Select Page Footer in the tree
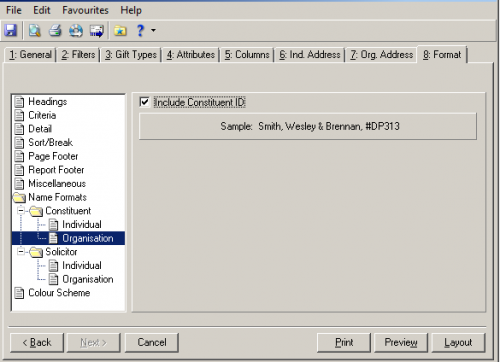Screen dimensions: 500x362 [53, 156]
